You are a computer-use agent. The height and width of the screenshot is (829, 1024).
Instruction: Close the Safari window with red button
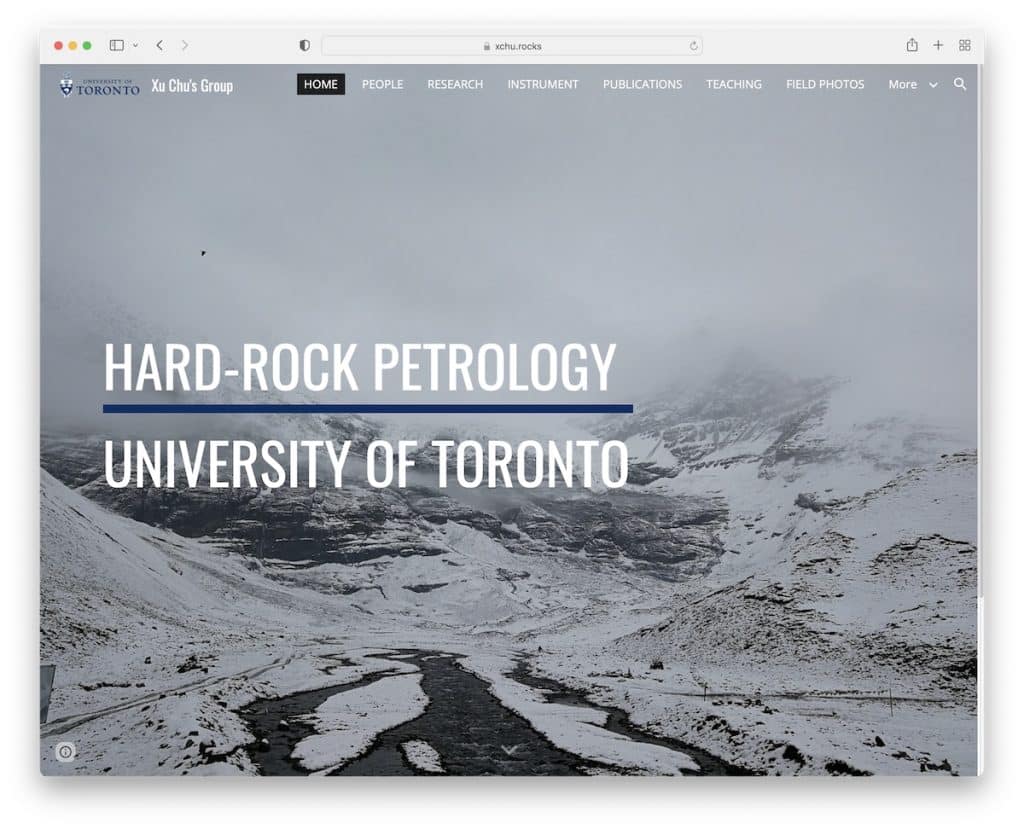click(x=58, y=46)
